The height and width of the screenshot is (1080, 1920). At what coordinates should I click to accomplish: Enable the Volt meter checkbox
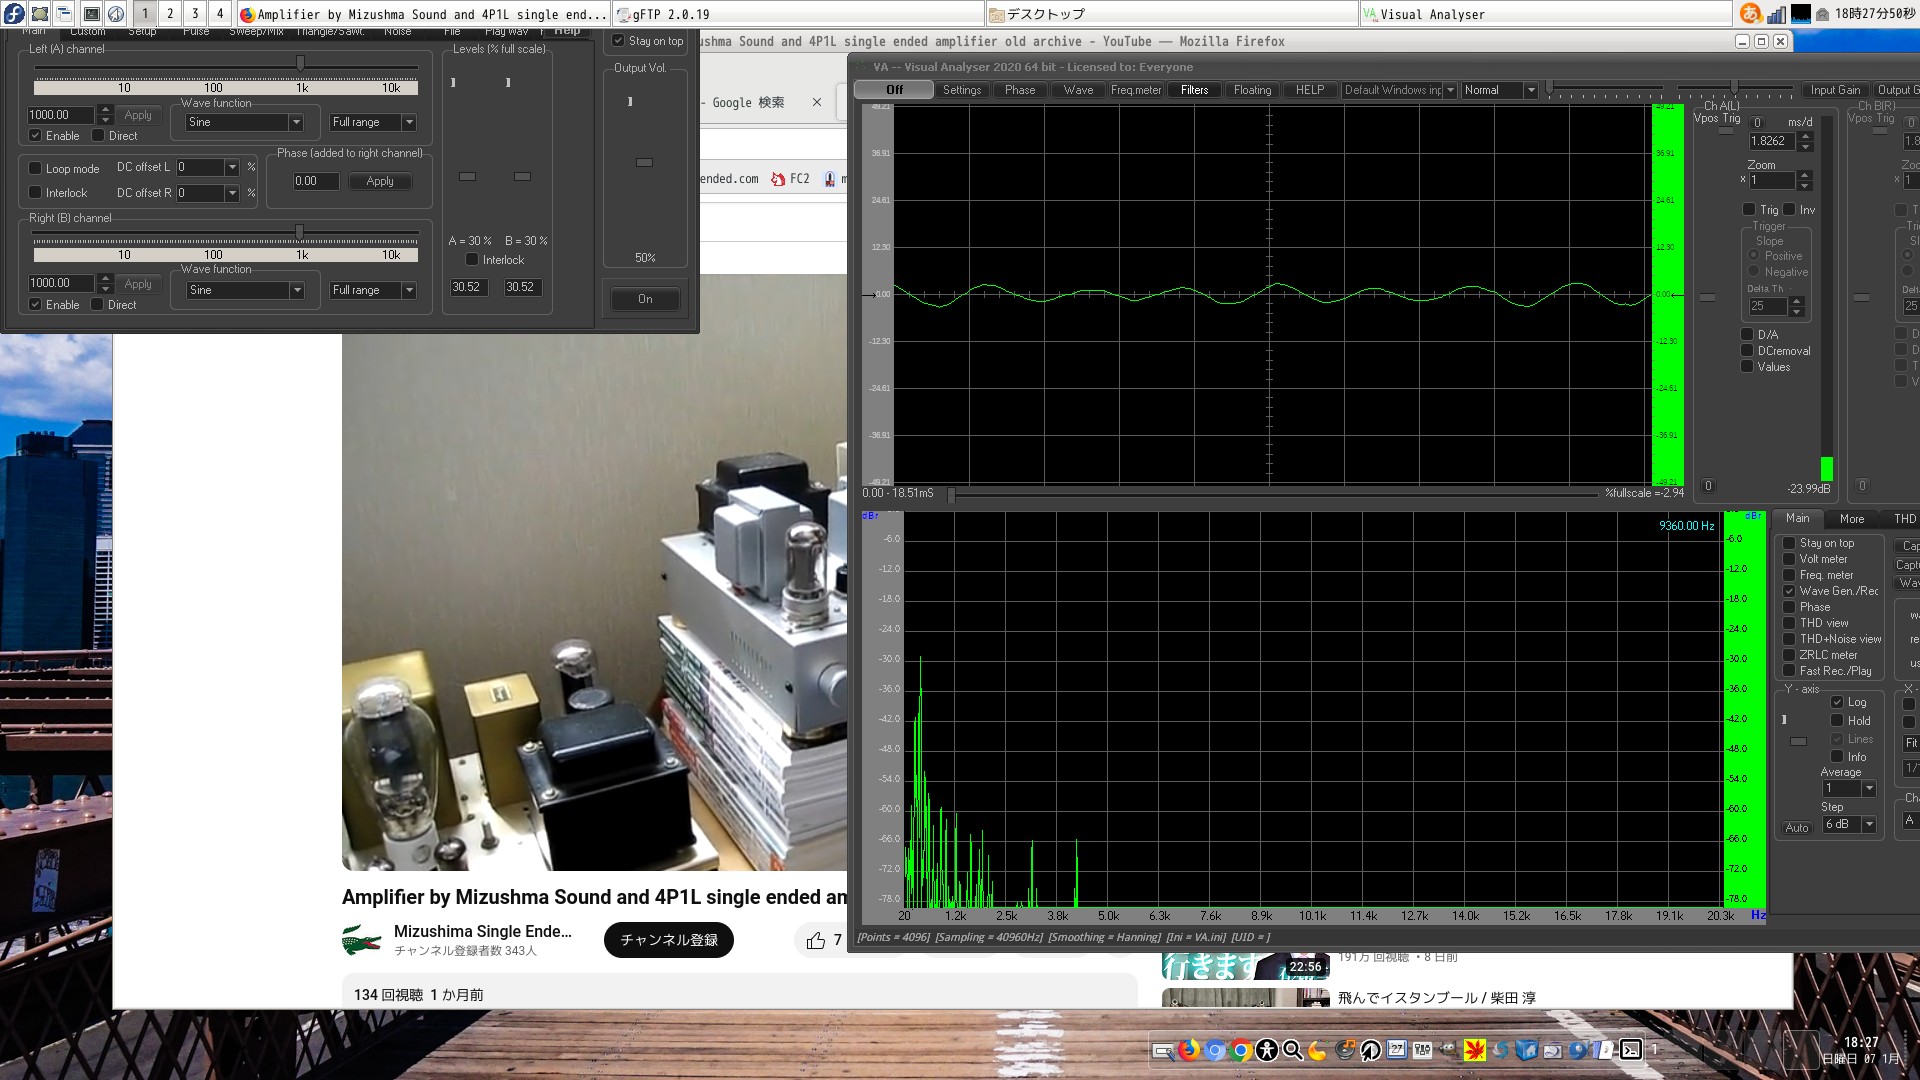(1790, 559)
